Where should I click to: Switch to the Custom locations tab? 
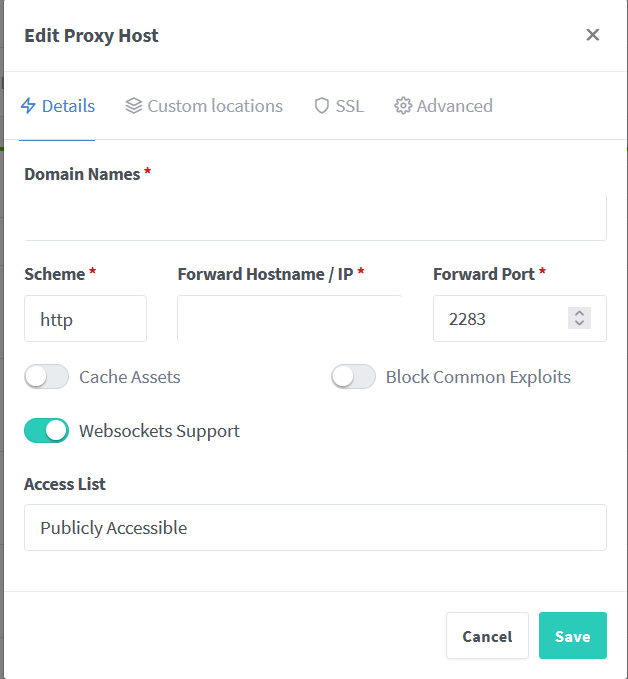[x=215, y=106]
